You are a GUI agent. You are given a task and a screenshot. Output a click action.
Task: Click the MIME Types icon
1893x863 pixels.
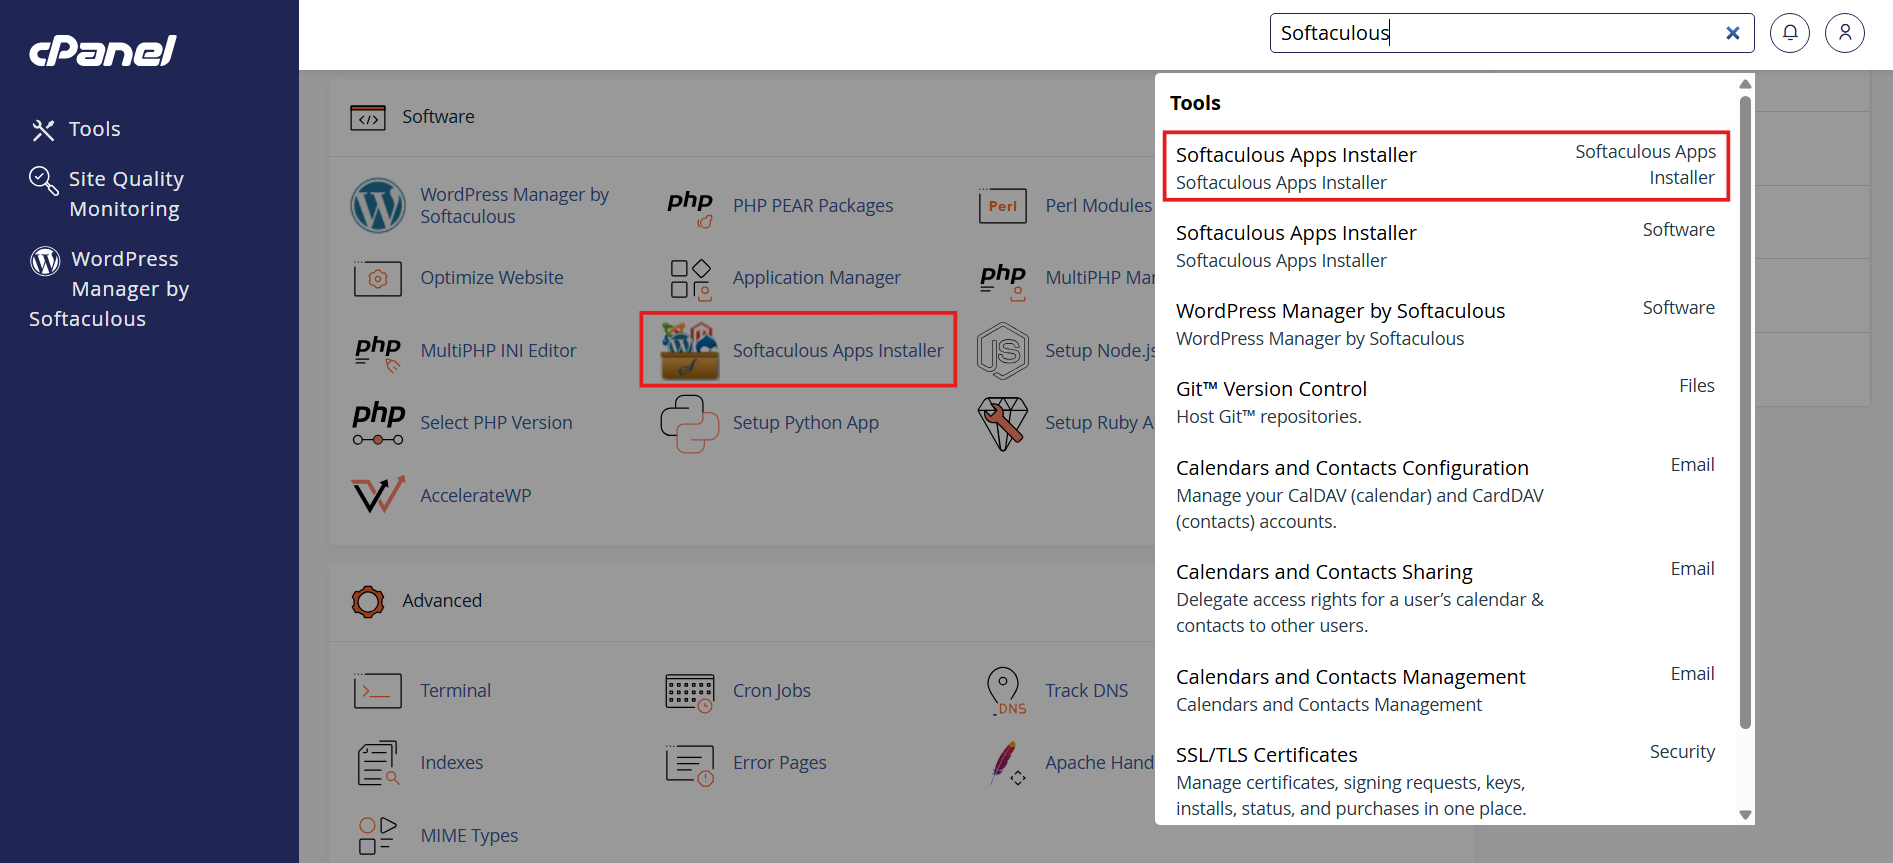coord(378,836)
